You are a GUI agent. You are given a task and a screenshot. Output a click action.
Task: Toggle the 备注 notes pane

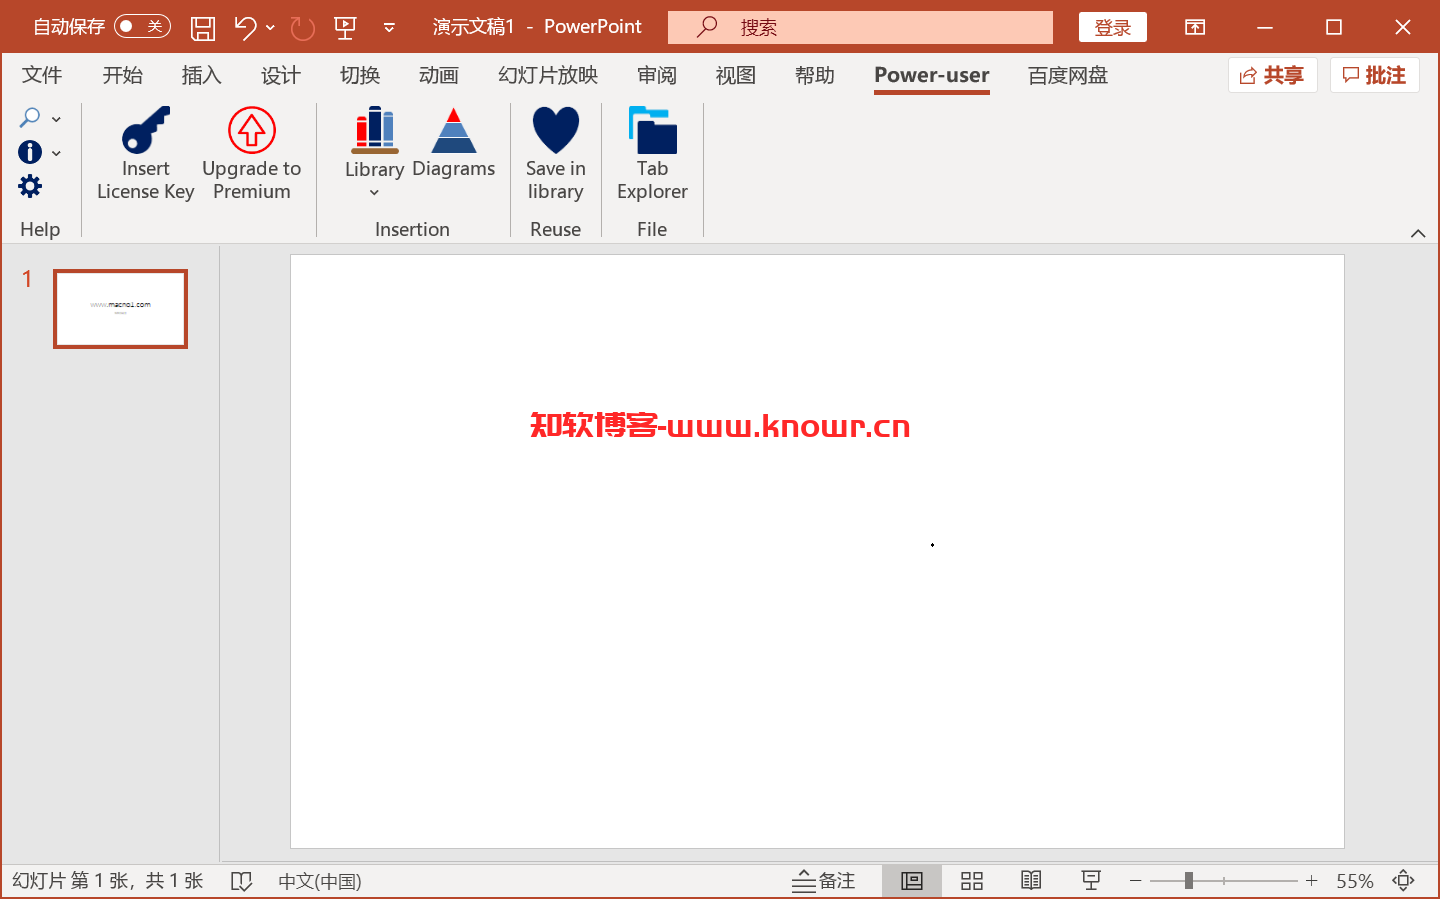824,881
